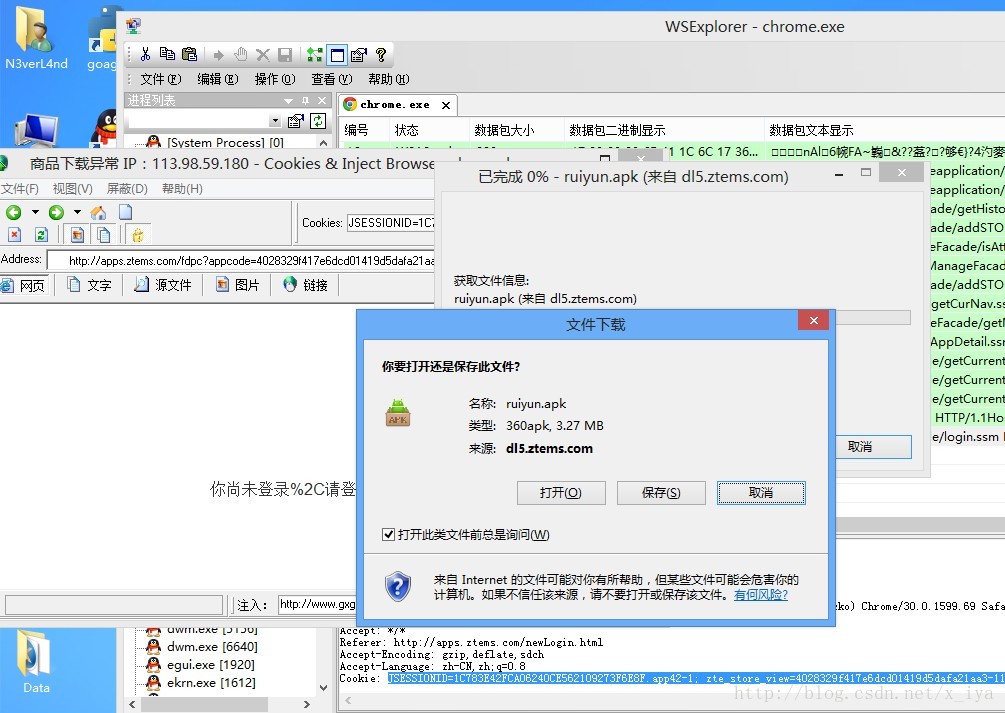1005x713 pixels.
Task: Click the Cookies input field
Action: click(390, 222)
